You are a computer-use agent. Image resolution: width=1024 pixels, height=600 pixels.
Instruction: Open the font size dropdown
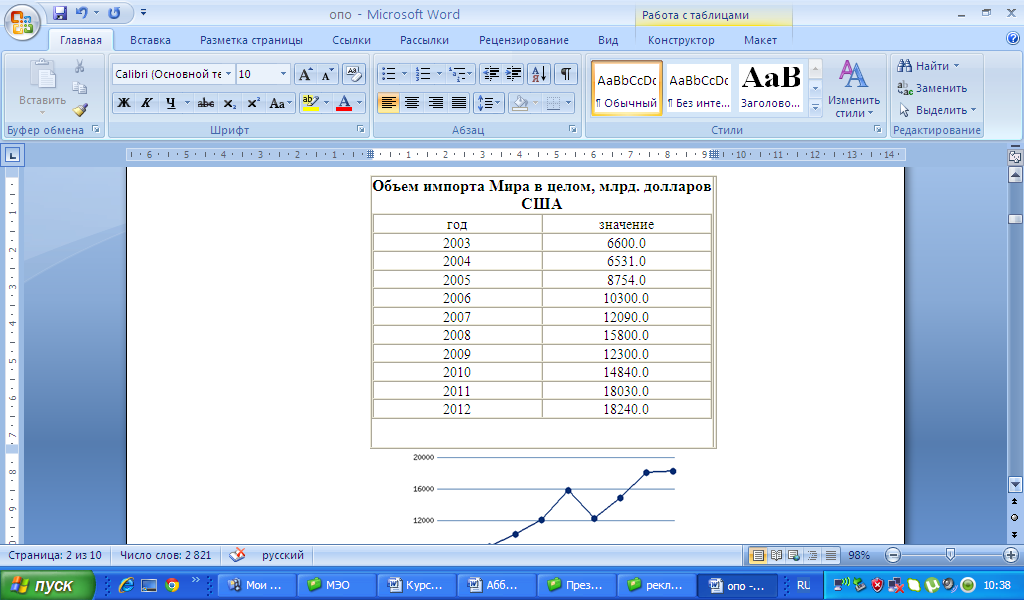point(284,74)
